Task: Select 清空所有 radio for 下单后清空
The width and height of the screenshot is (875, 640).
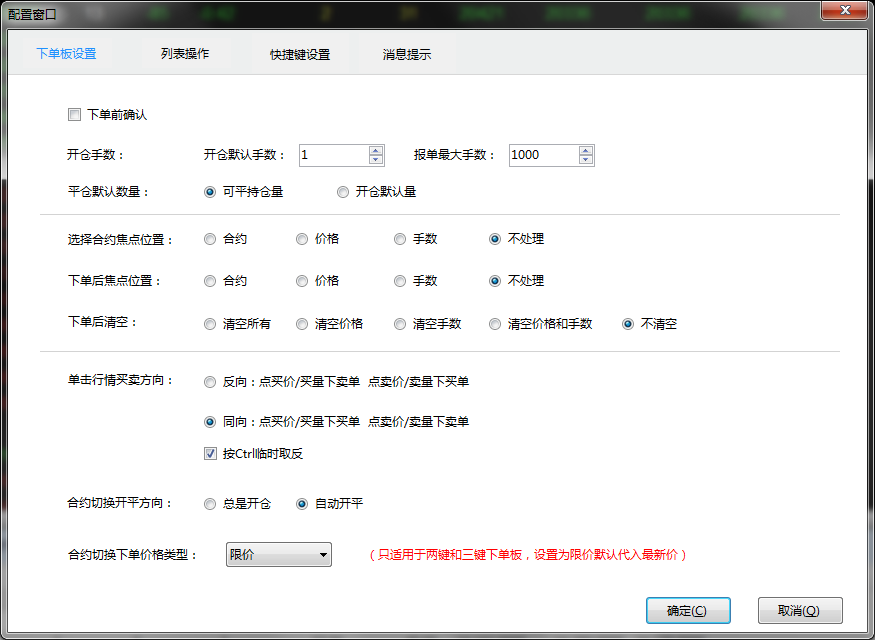Action: (x=210, y=324)
